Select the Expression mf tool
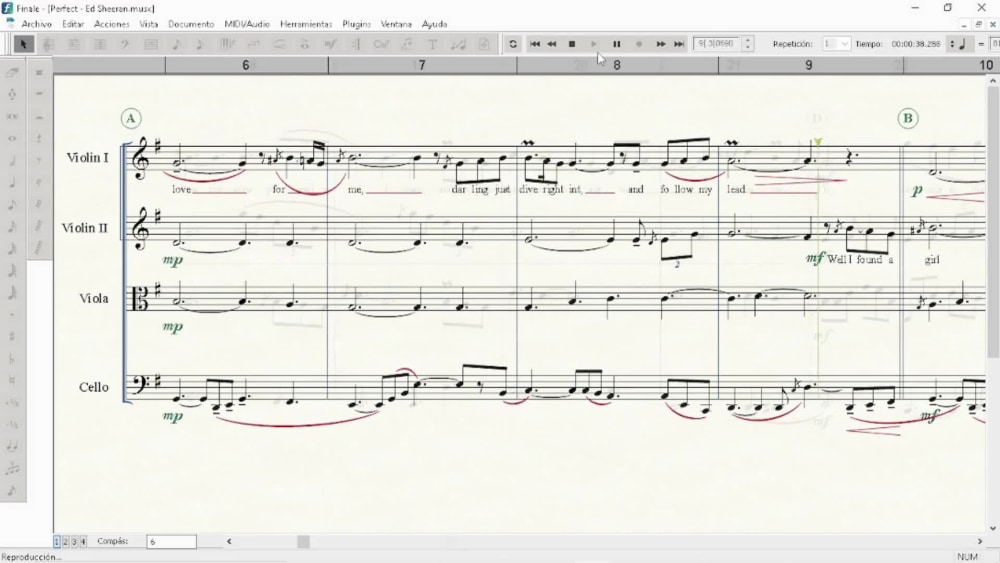Image resolution: width=1000 pixels, height=563 pixels. (x=330, y=44)
